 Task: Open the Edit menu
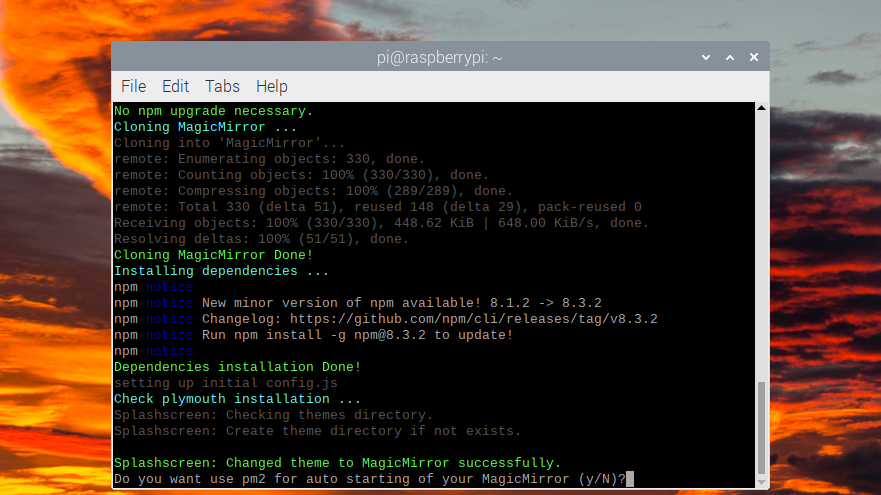(x=175, y=87)
